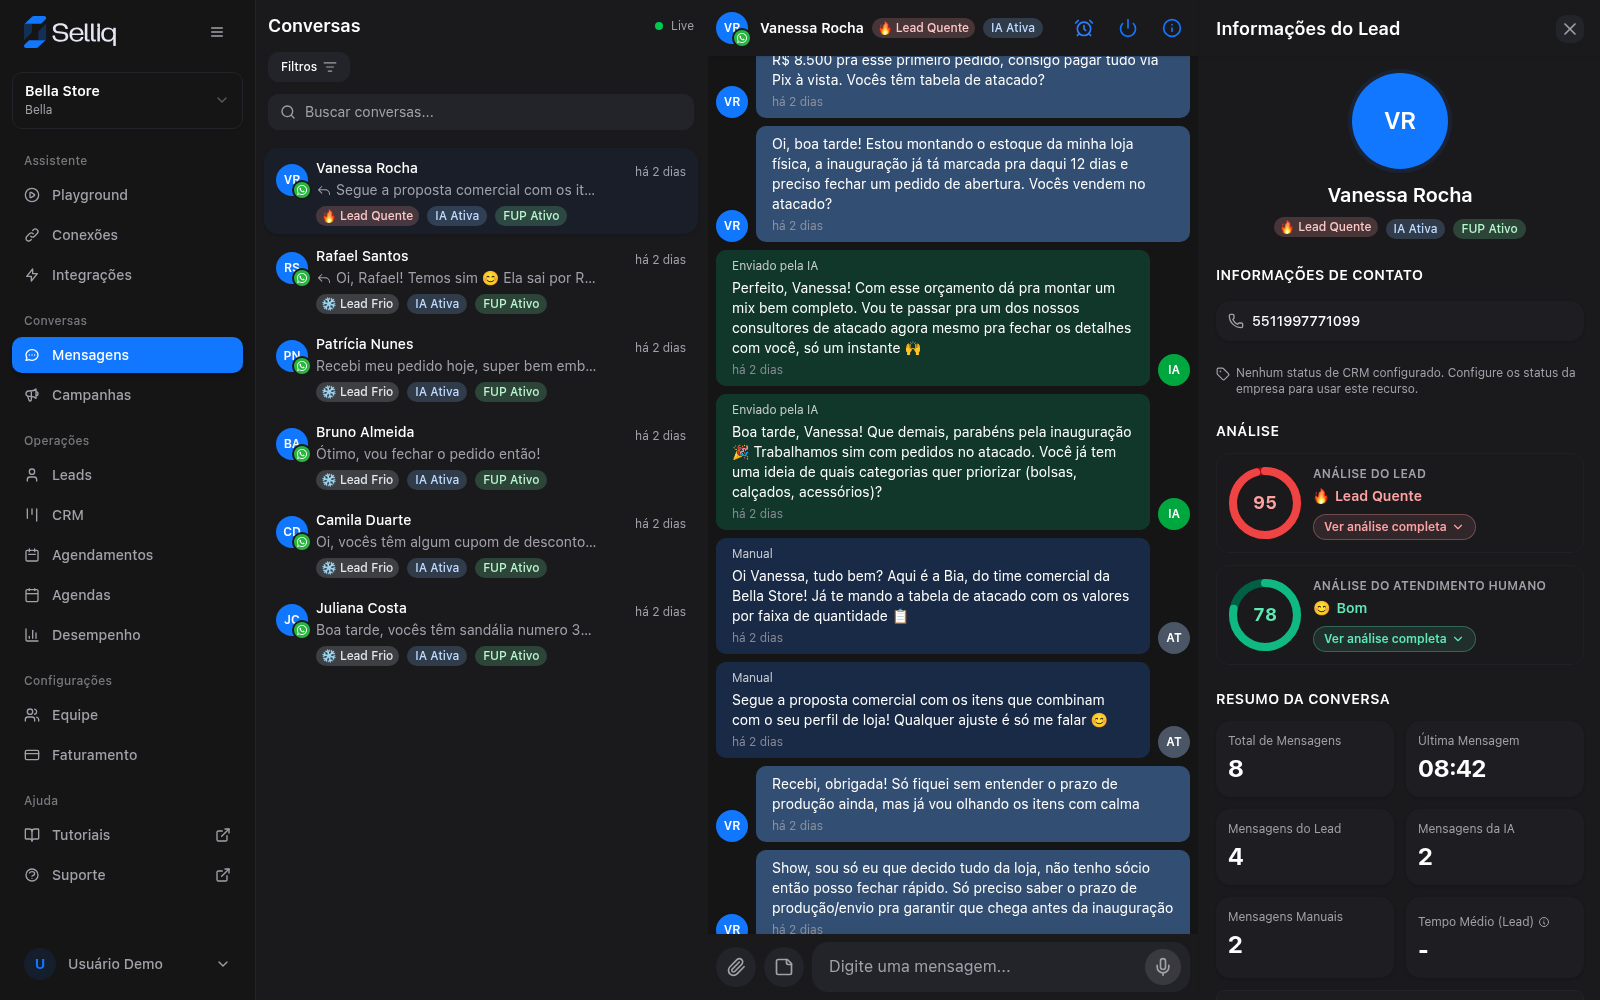Close the Informações do Lead panel
Image resolution: width=1600 pixels, height=1000 pixels.
tap(1570, 29)
